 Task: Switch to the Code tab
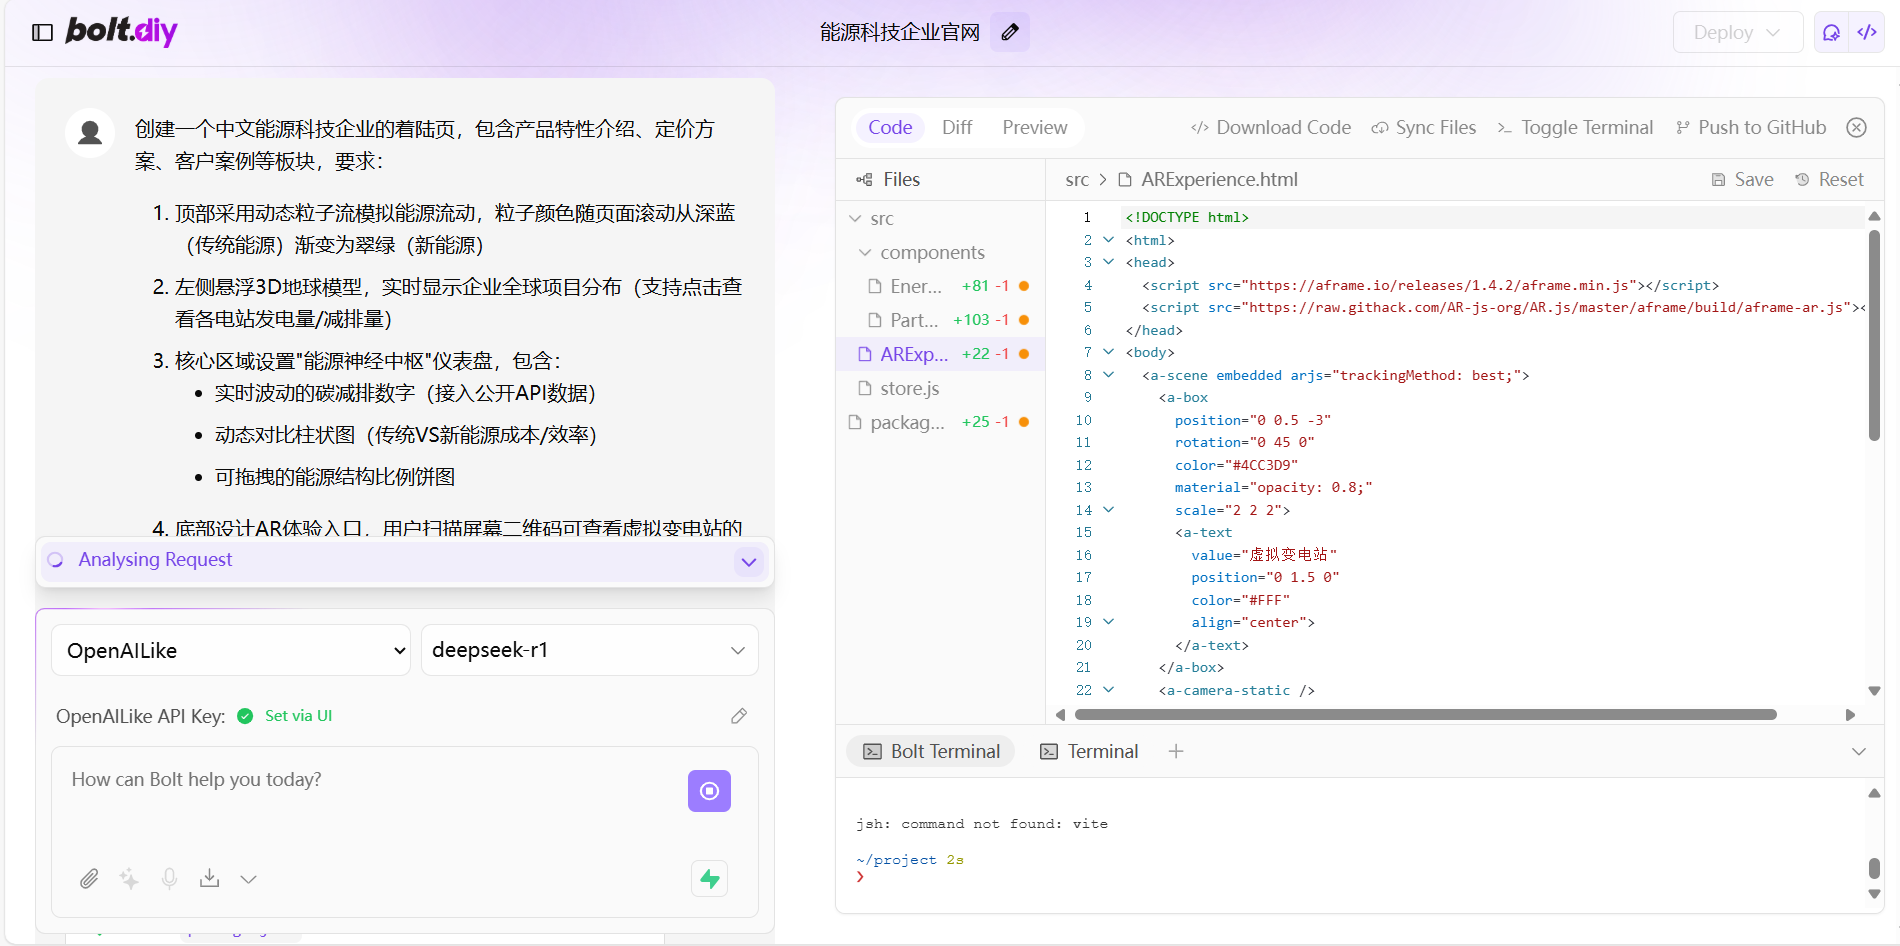point(890,127)
